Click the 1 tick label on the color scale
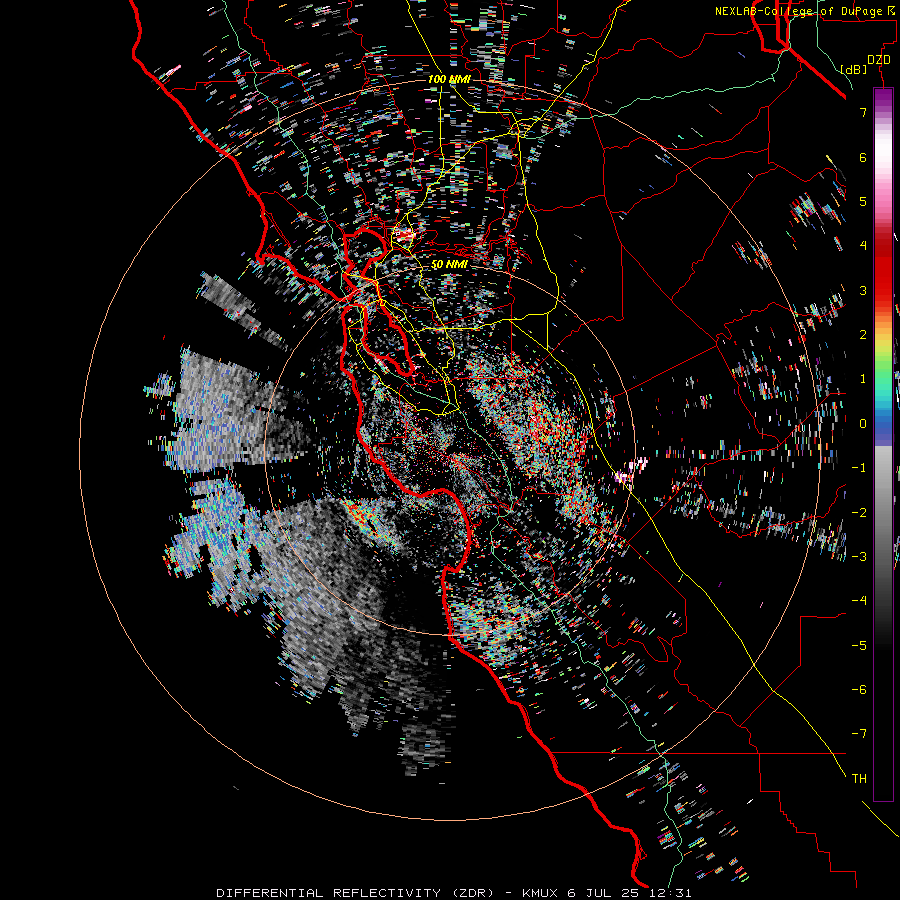The image size is (900, 900). pos(863,379)
